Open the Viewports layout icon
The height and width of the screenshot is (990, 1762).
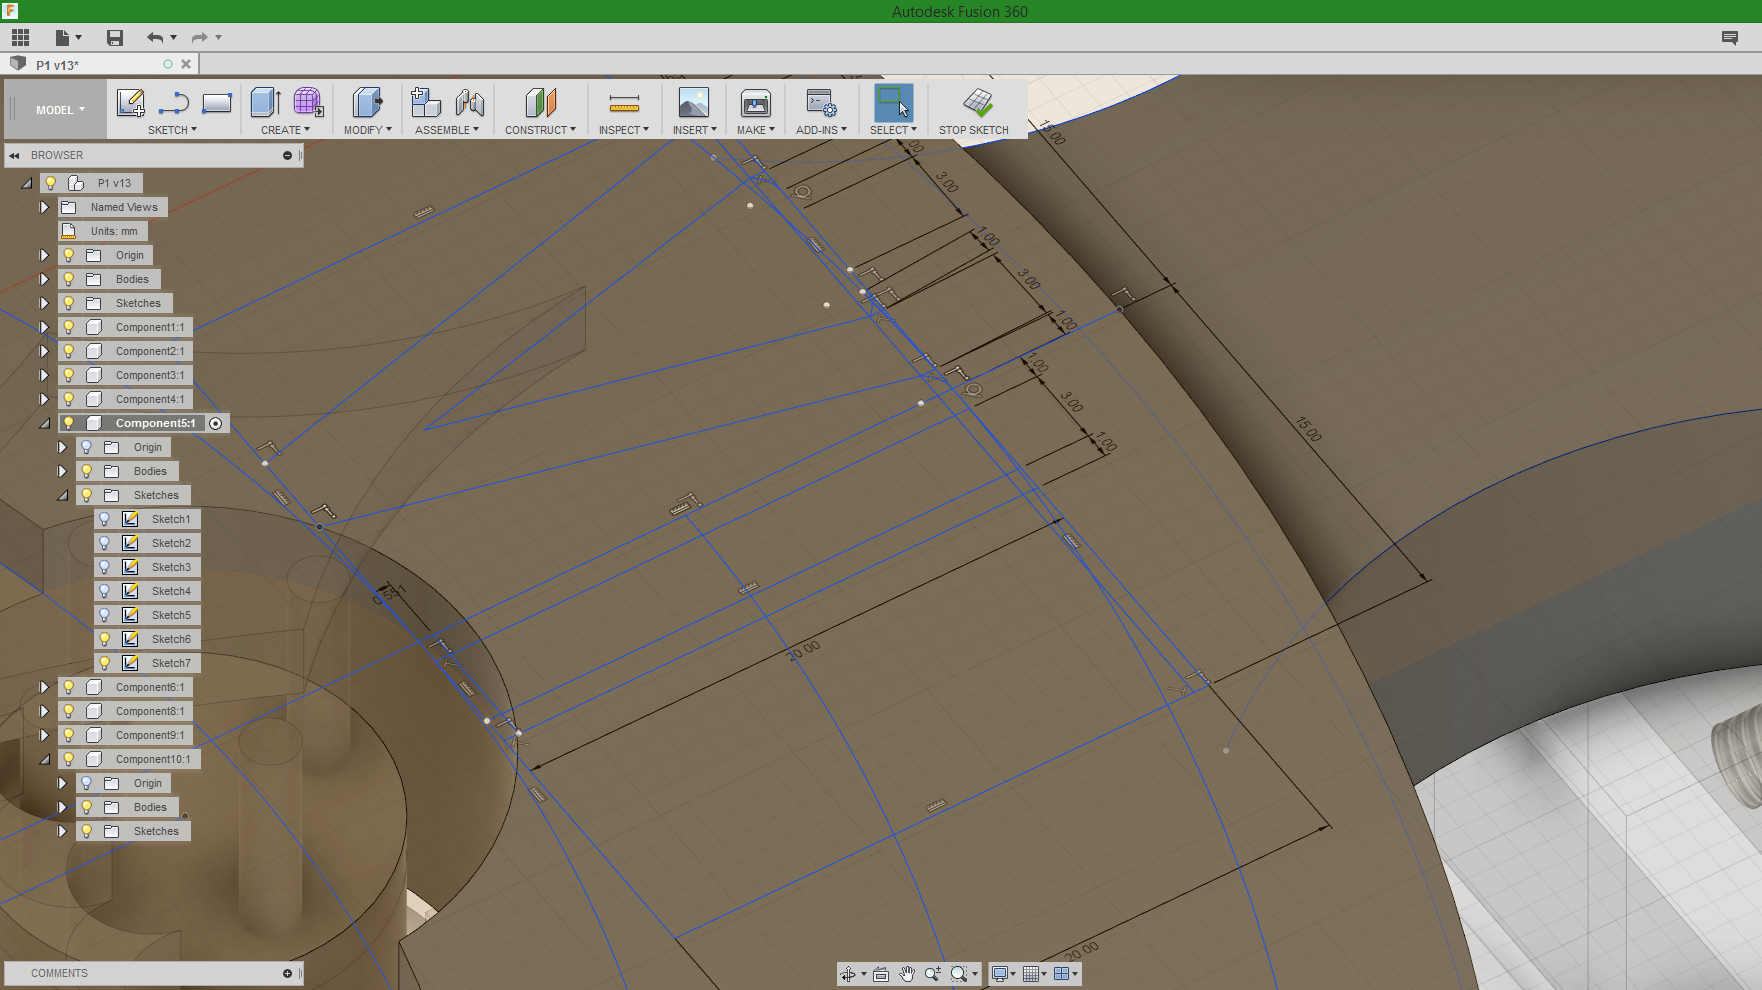tap(1062, 974)
